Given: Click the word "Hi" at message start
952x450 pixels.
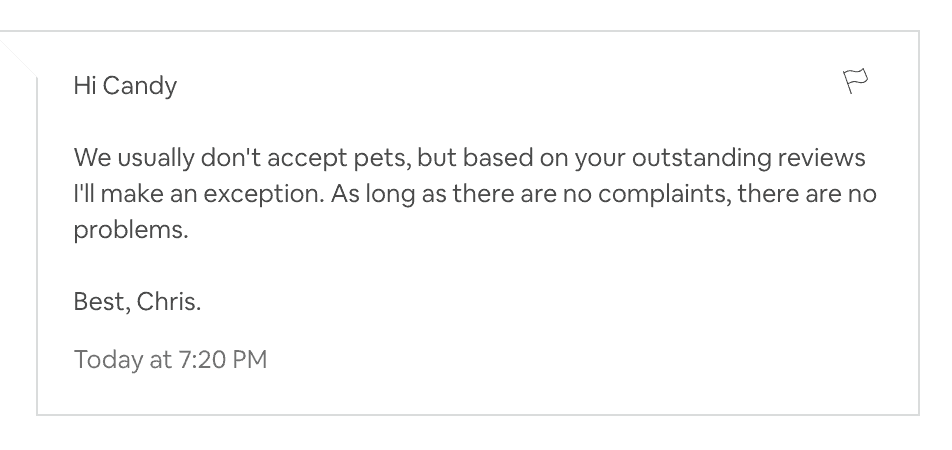Looking at the screenshot, I should click(x=85, y=86).
